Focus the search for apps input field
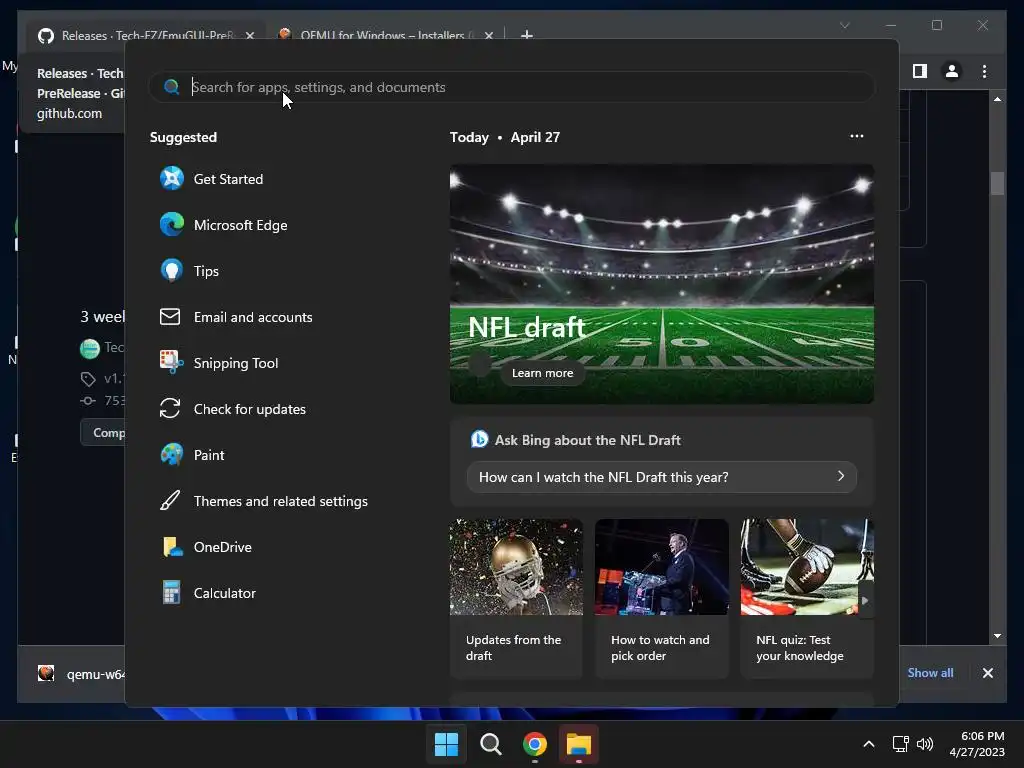1024x768 pixels. click(x=512, y=87)
